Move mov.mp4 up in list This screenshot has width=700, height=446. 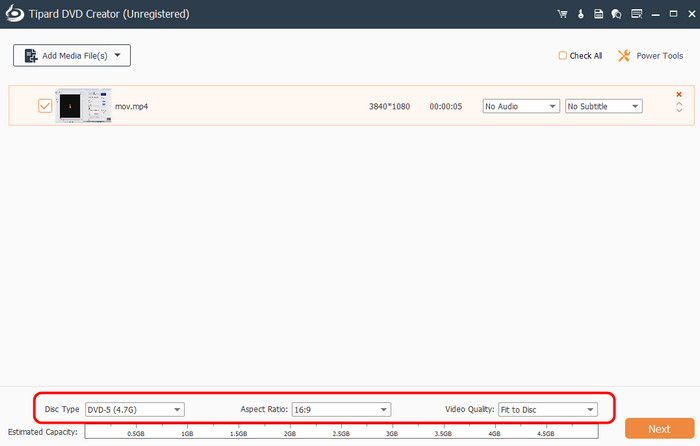(679, 104)
